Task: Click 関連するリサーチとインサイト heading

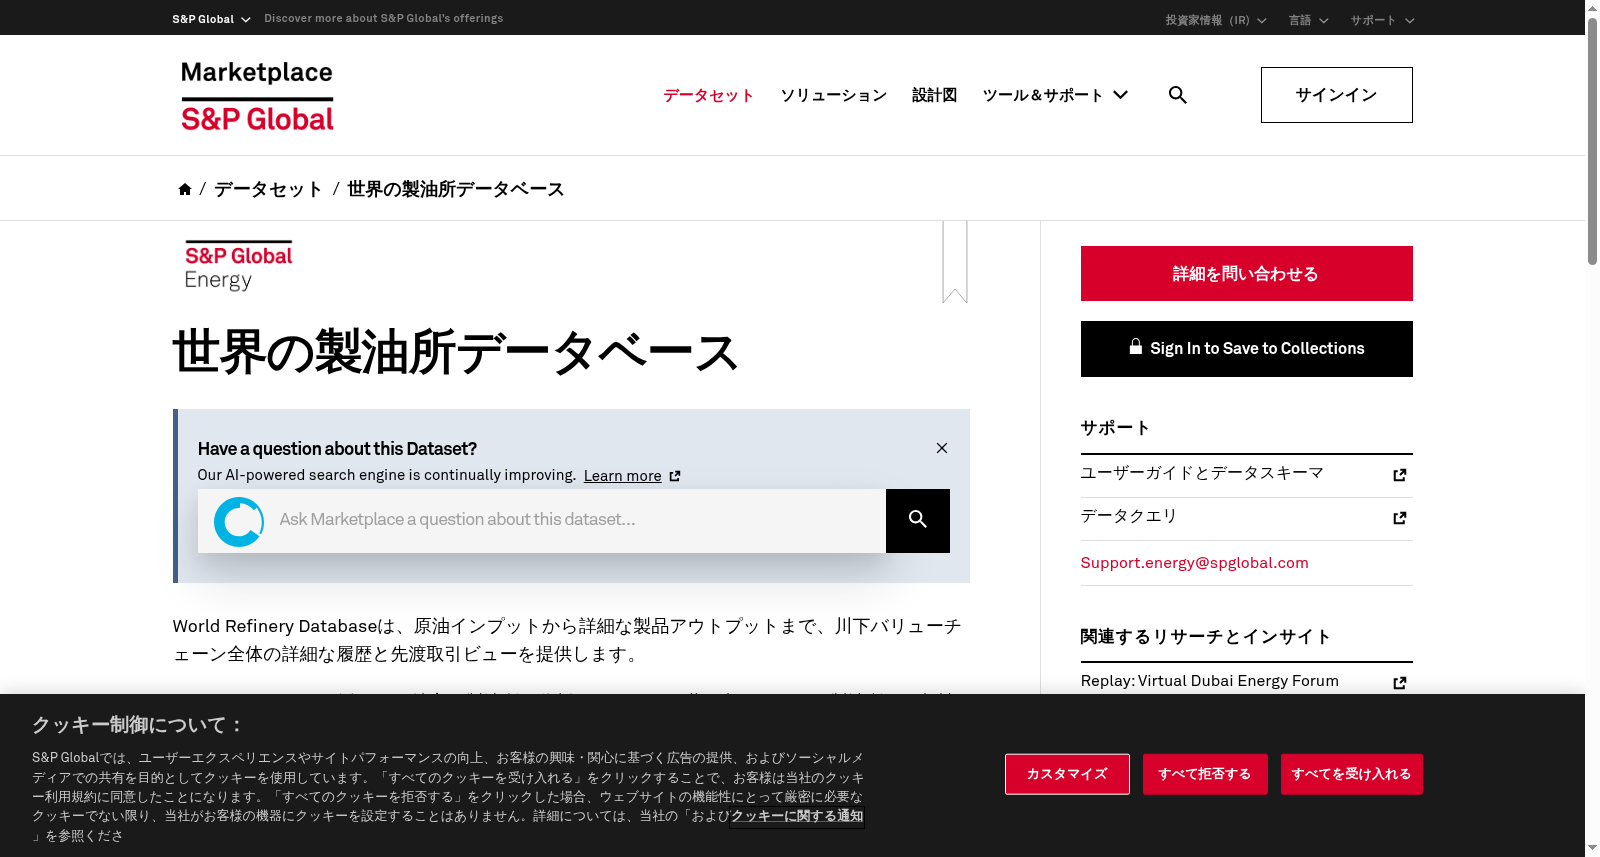Action: [x=1206, y=637]
